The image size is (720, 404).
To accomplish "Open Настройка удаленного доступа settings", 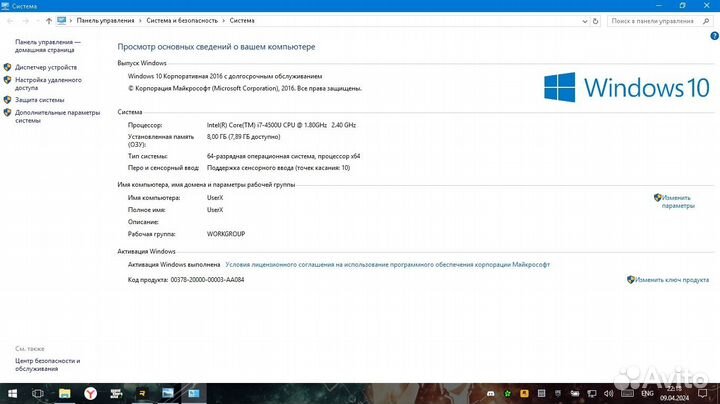I will pyautogui.click(x=48, y=84).
